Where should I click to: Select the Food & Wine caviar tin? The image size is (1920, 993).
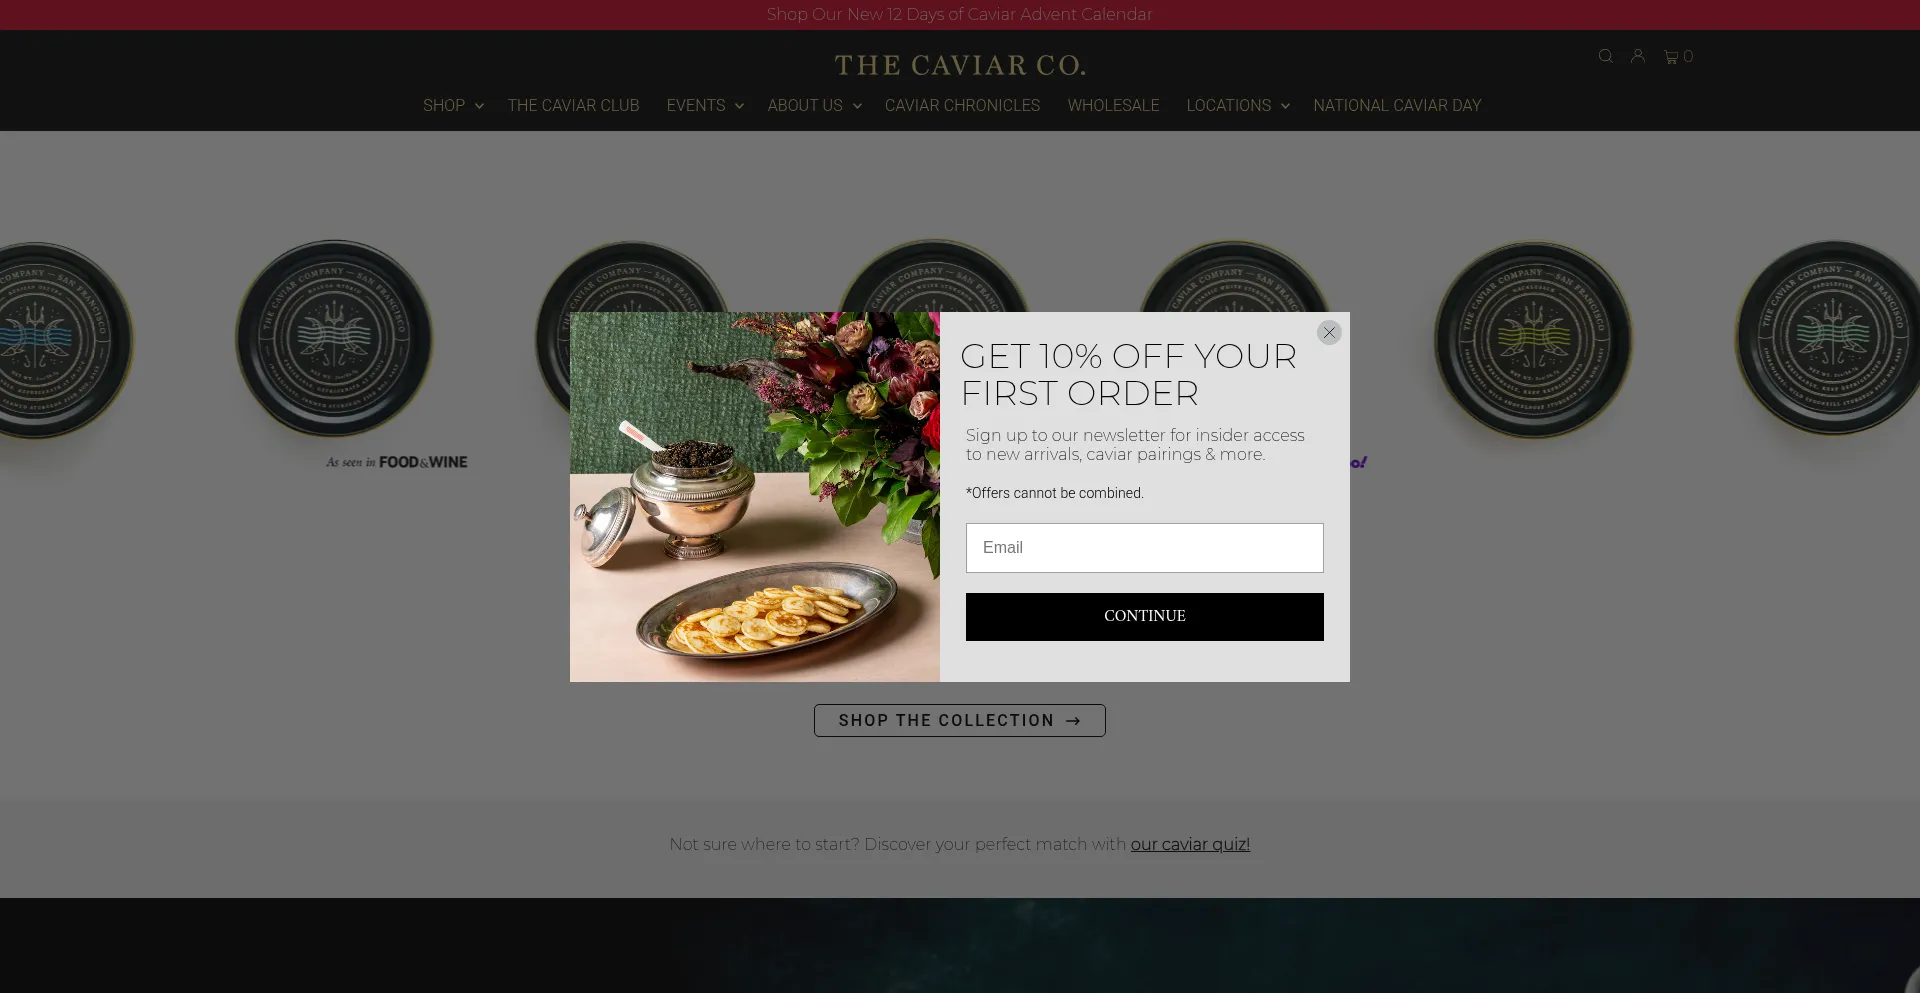coord(334,338)
